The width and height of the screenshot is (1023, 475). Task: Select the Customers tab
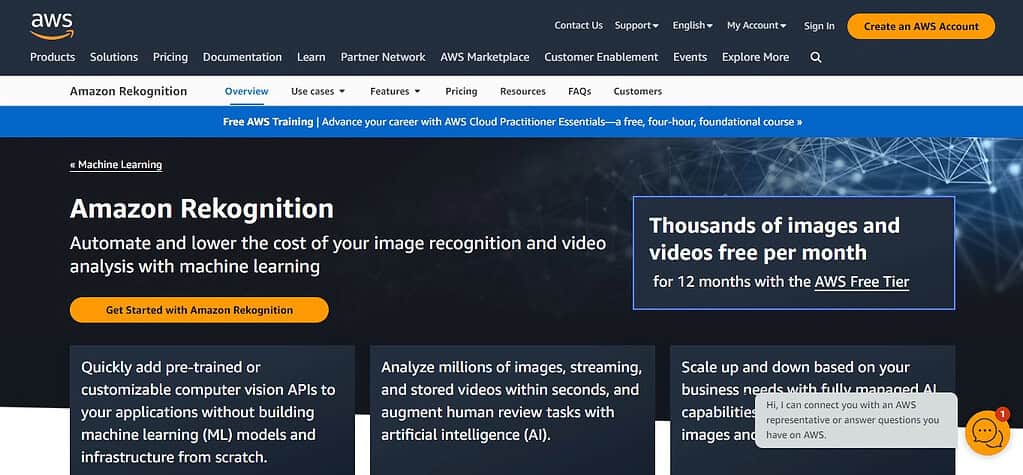pyautogui.click(x=637, y=91)
